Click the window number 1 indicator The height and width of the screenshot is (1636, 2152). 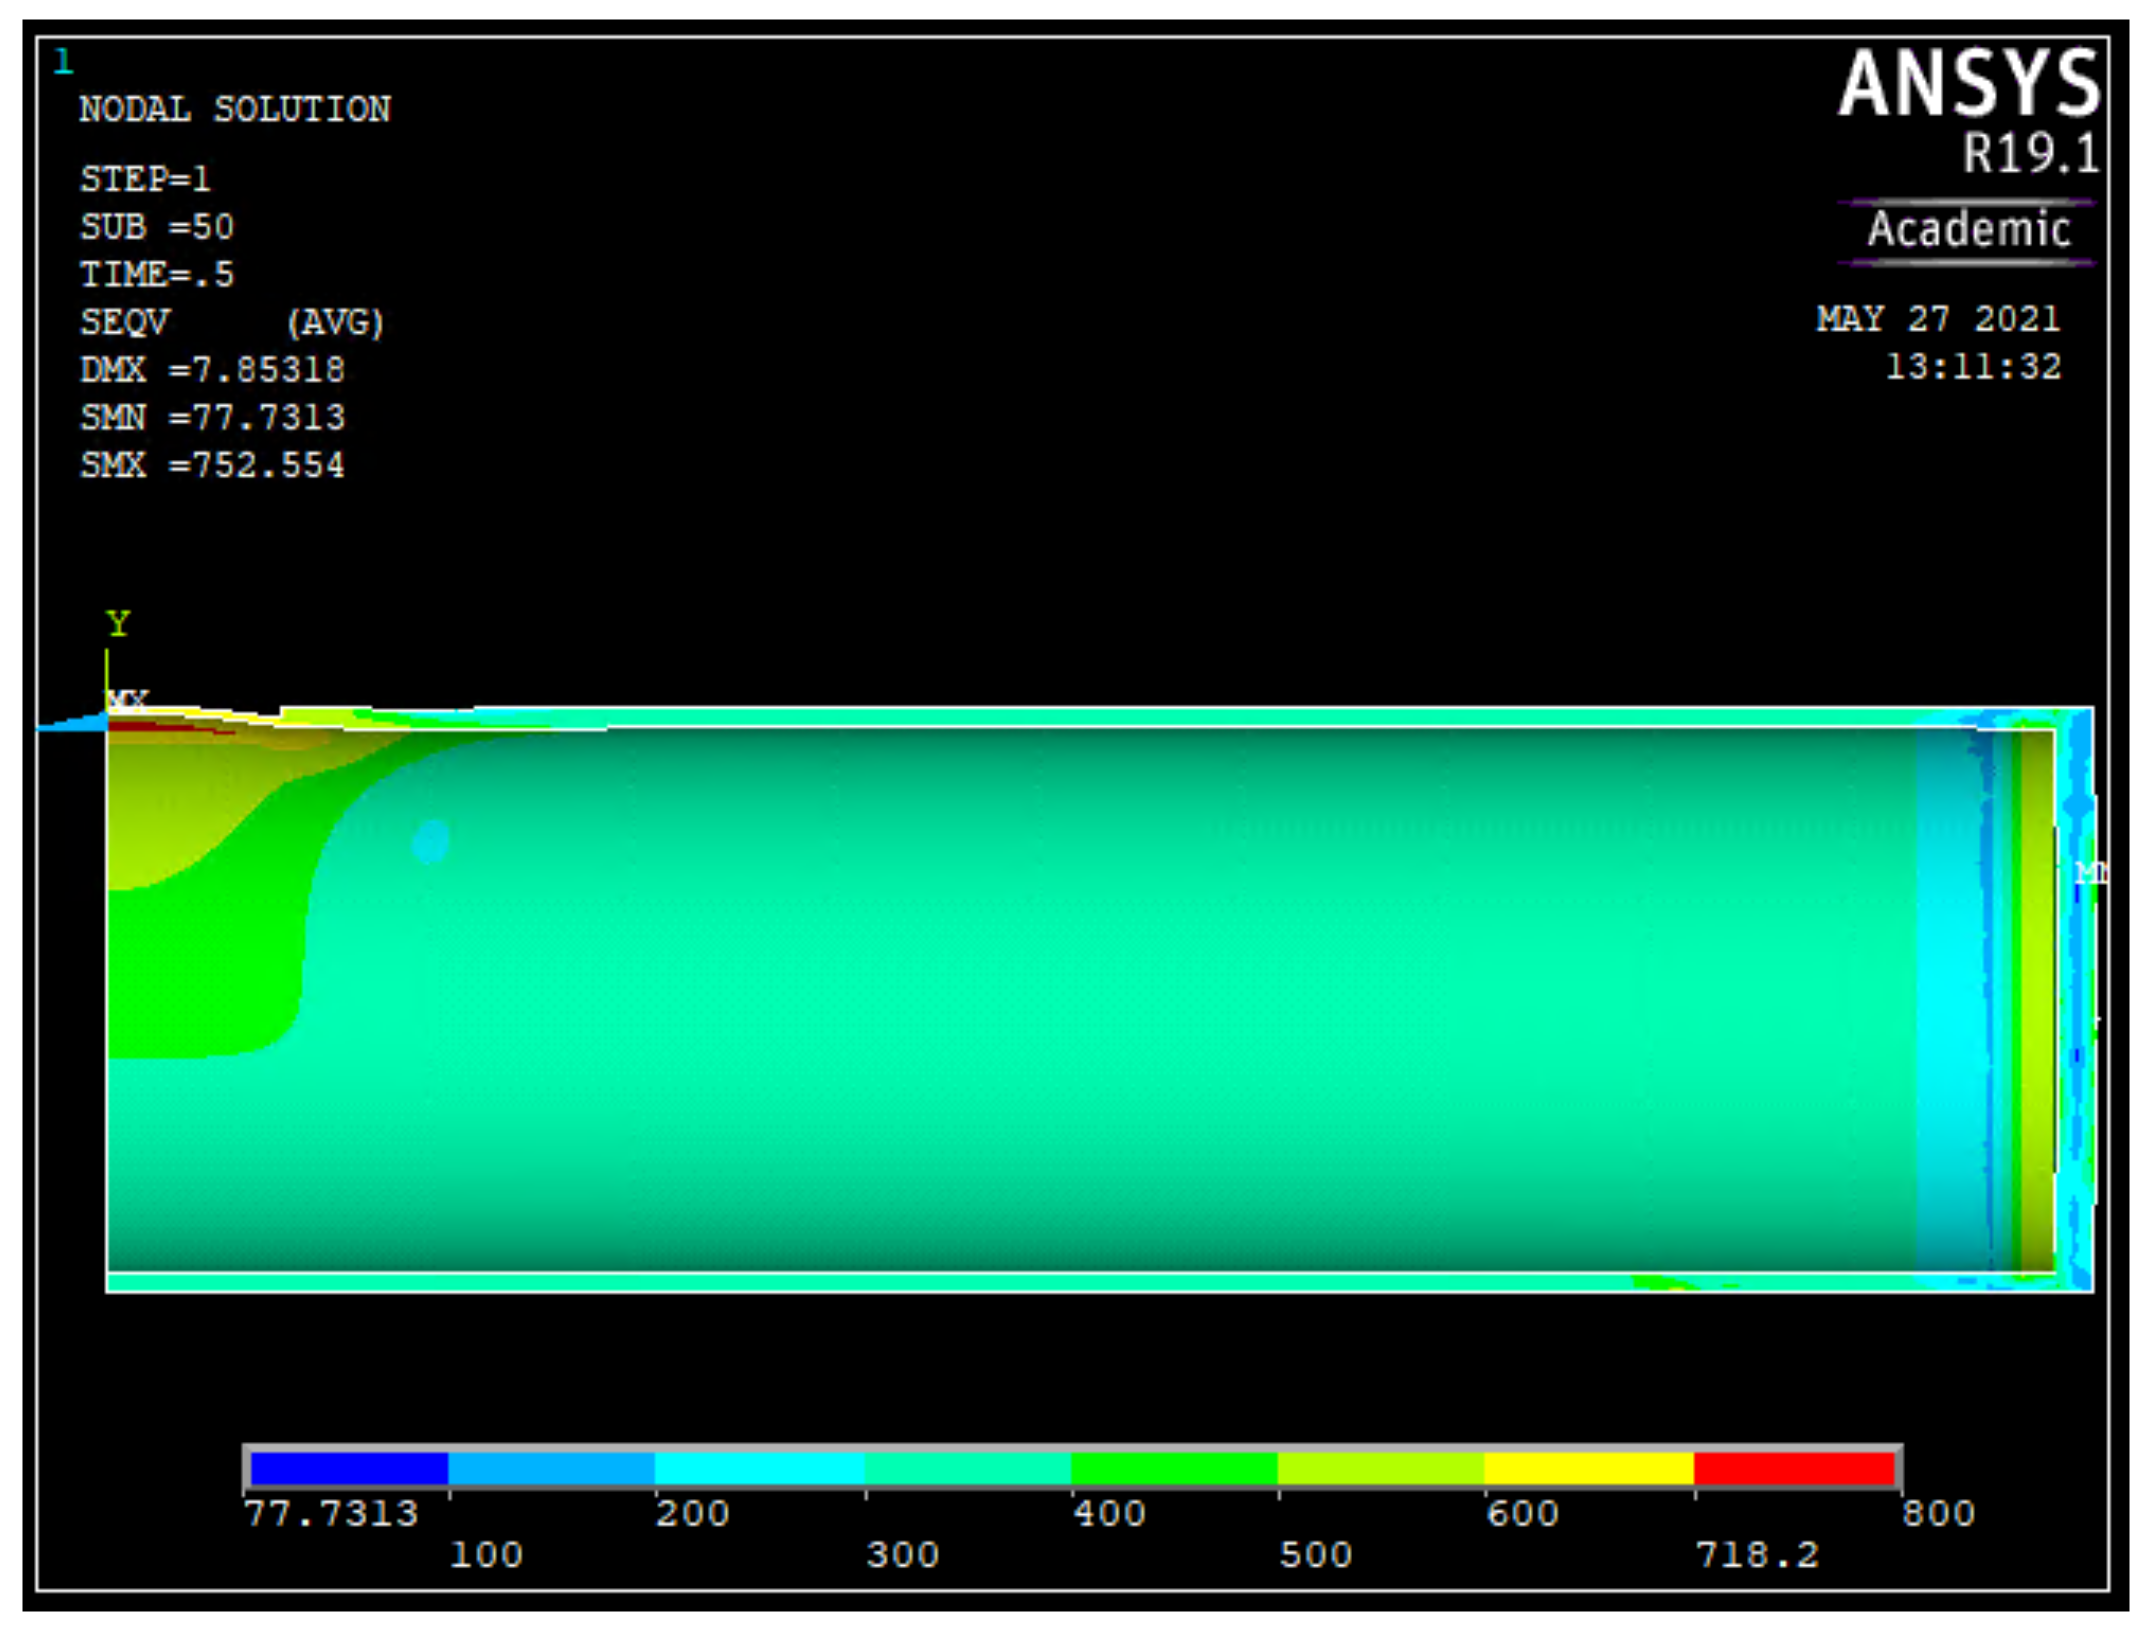pos(63,62)
